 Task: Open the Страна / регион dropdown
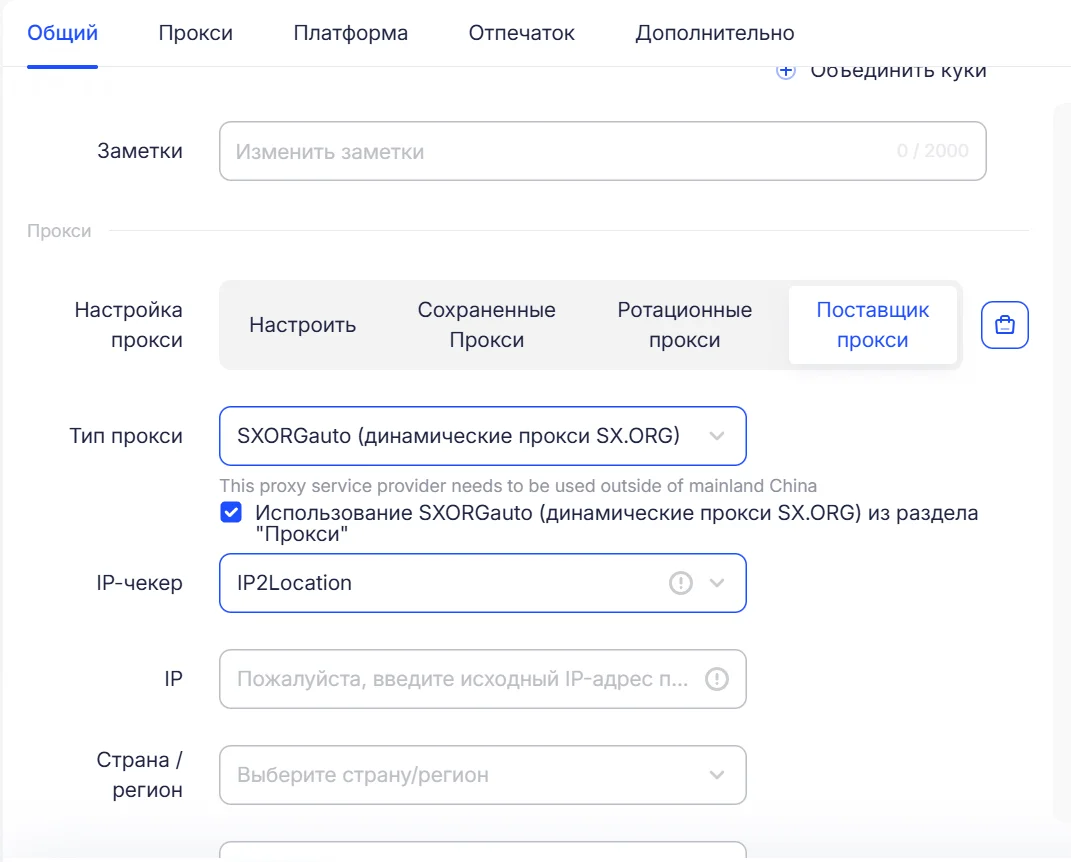pyautogui.click(x=482, y=775)
